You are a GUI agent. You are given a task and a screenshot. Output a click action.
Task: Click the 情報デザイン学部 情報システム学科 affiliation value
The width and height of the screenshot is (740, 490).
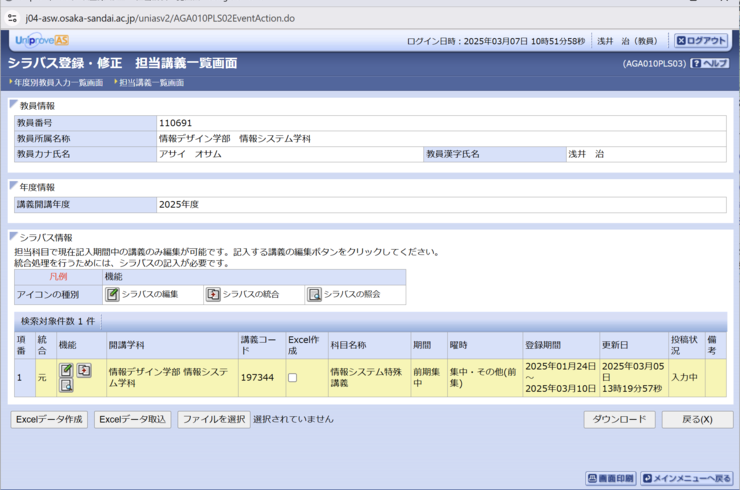click(x=235, y=139)
